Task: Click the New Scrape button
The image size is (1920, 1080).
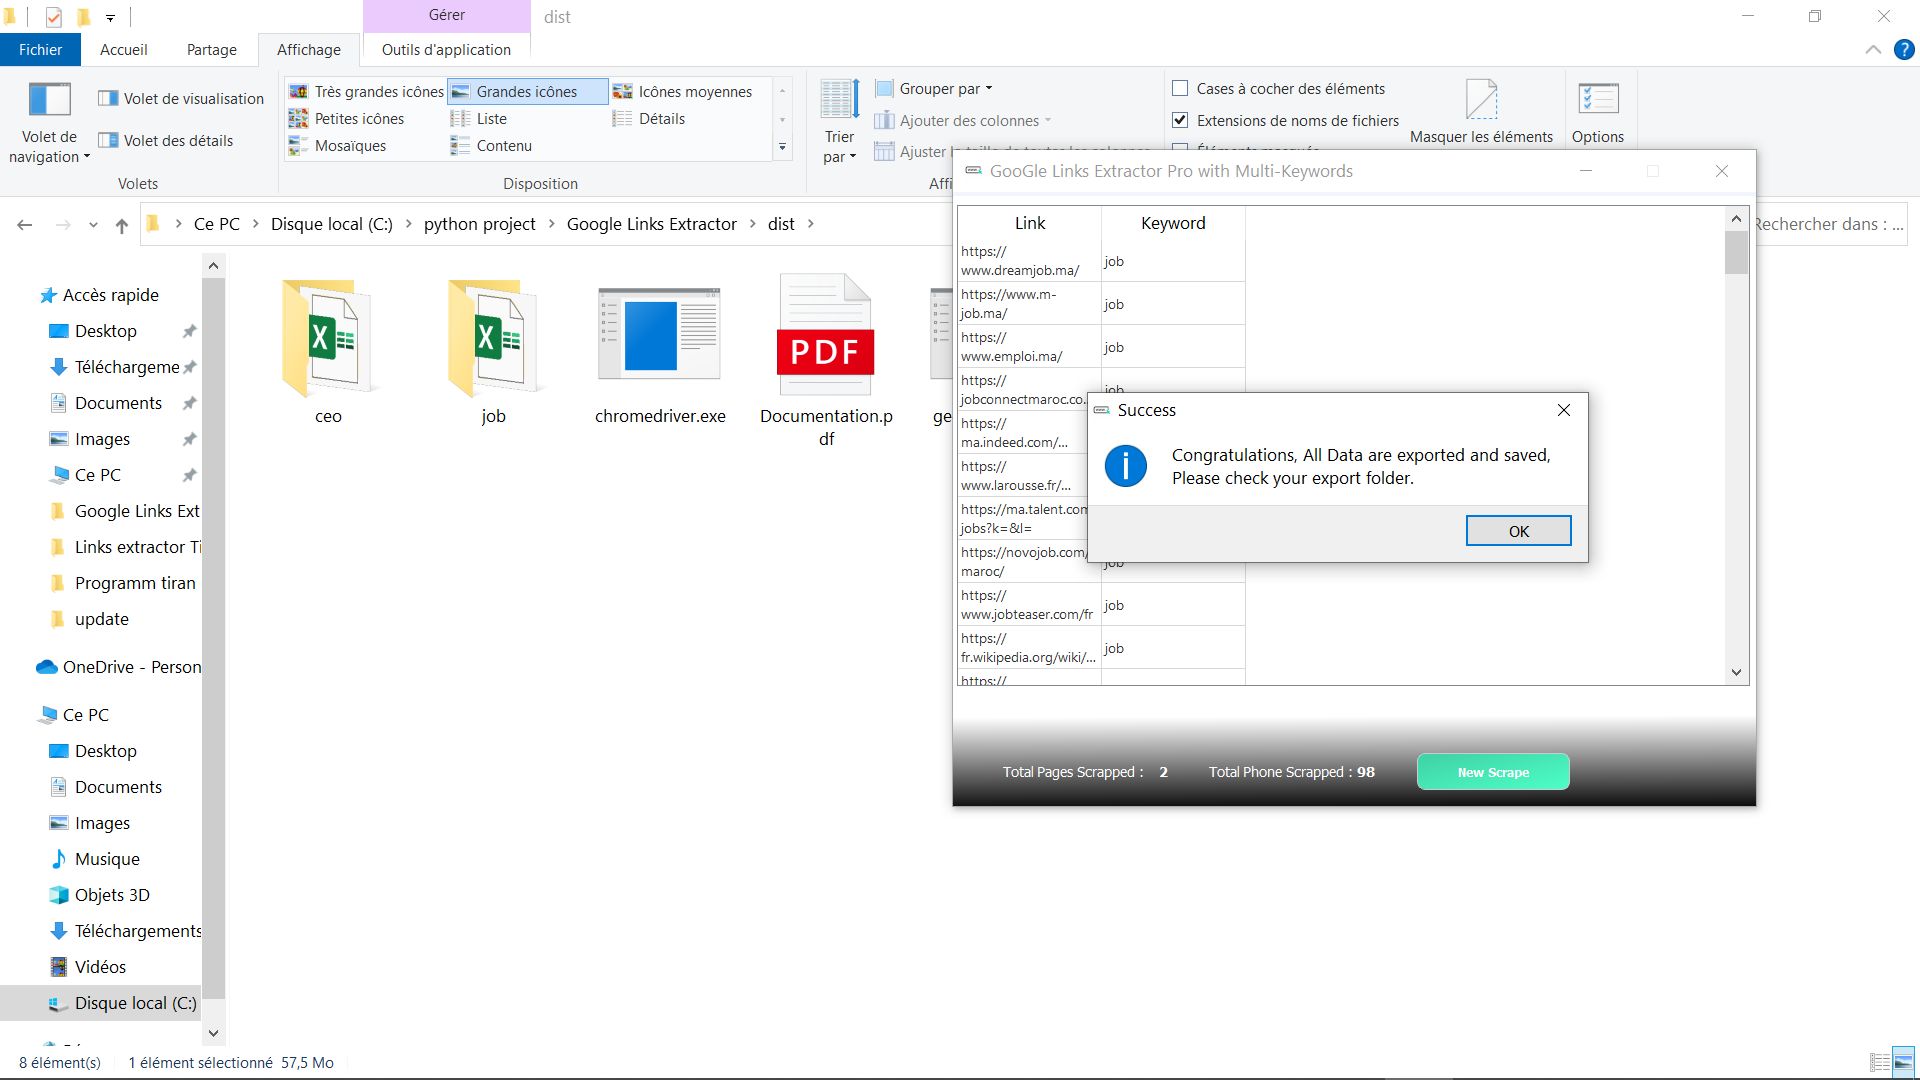Action: [x=1493, y=772]
